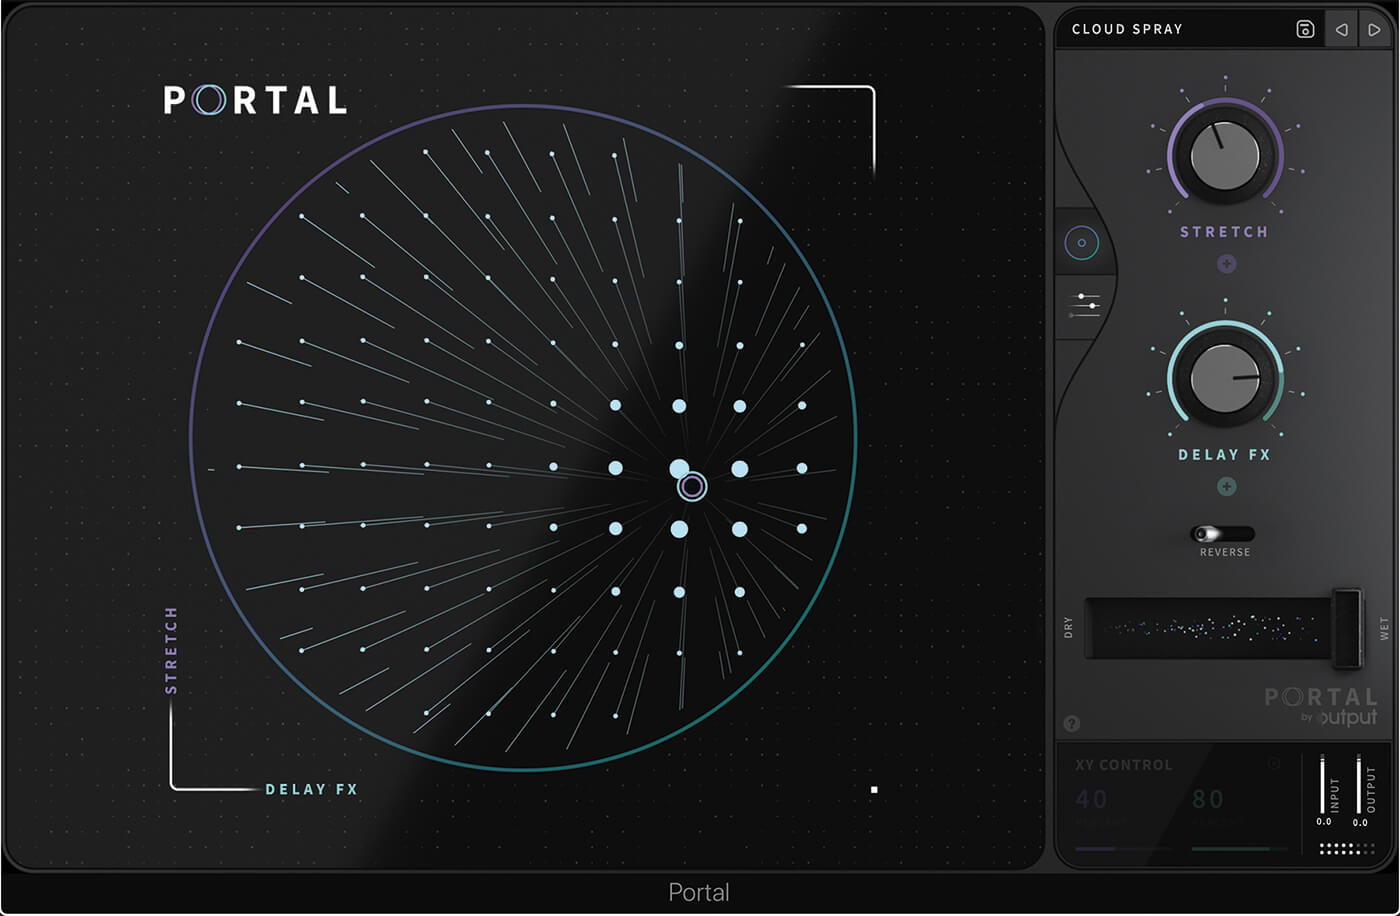Adjust the Input level meter
1400x916 pixels.
[x=1322, y=784]
